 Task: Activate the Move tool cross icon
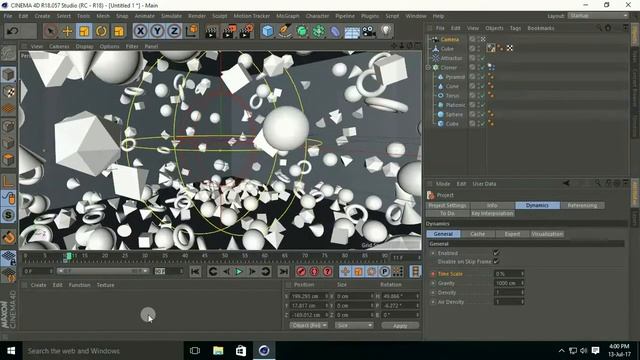coord(67,31)
